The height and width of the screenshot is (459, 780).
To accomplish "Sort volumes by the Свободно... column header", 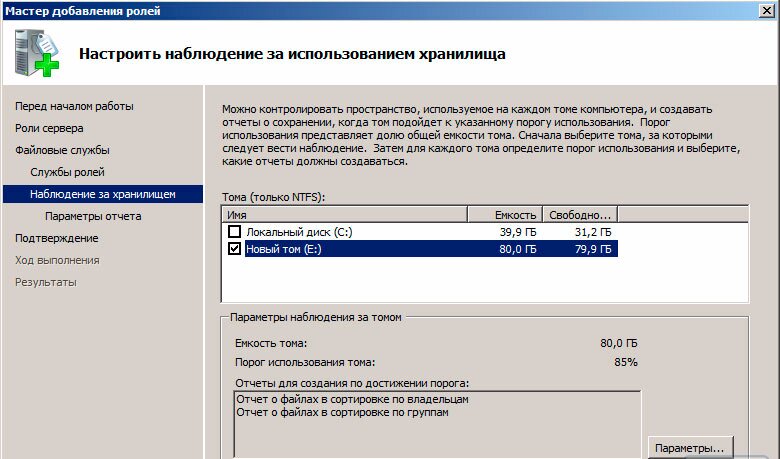I will pyautogui.click(x=580, y=215).
